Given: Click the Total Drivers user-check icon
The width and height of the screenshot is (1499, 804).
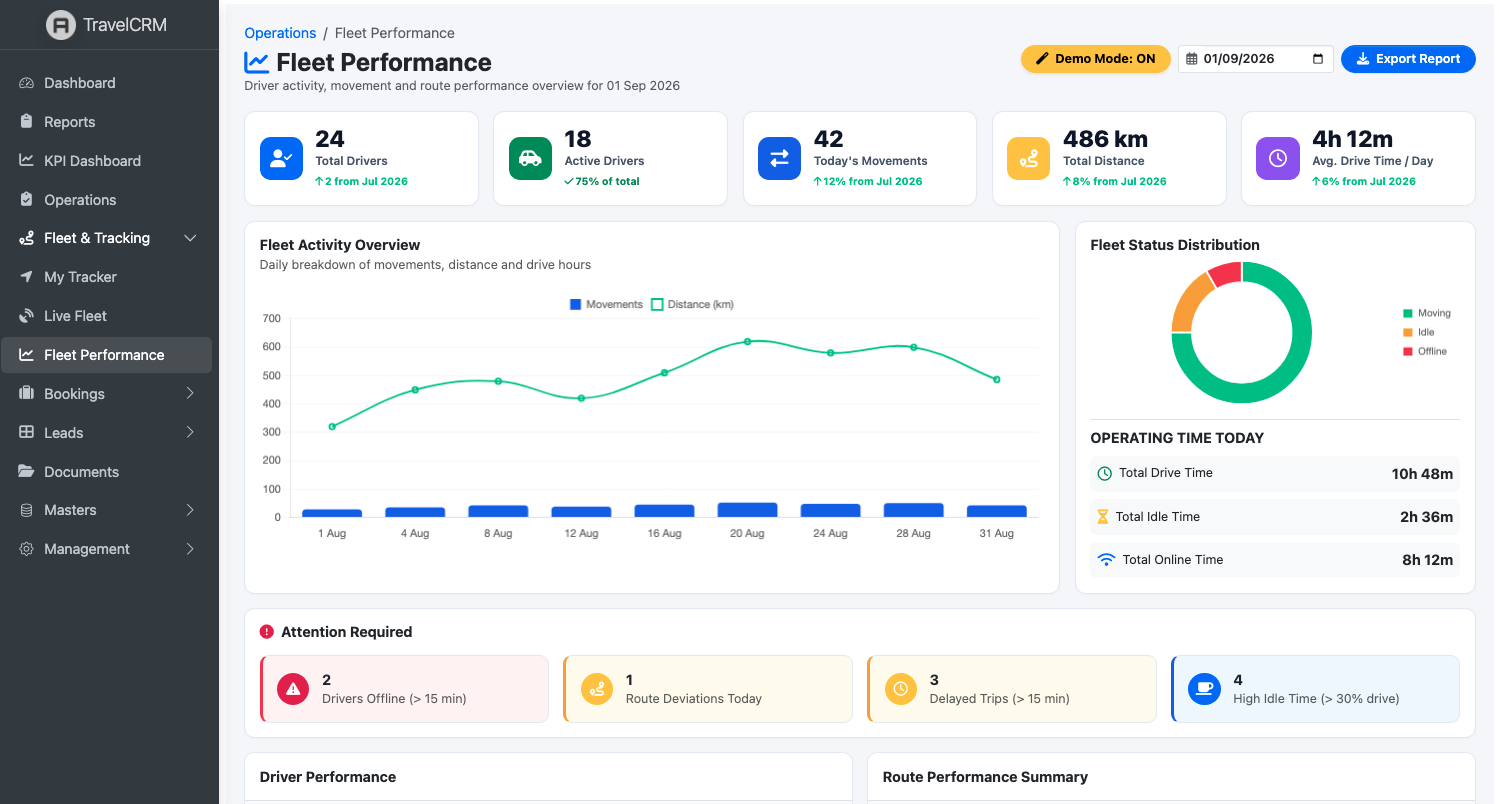Looking at the screenshot, I should pos(281,158).
